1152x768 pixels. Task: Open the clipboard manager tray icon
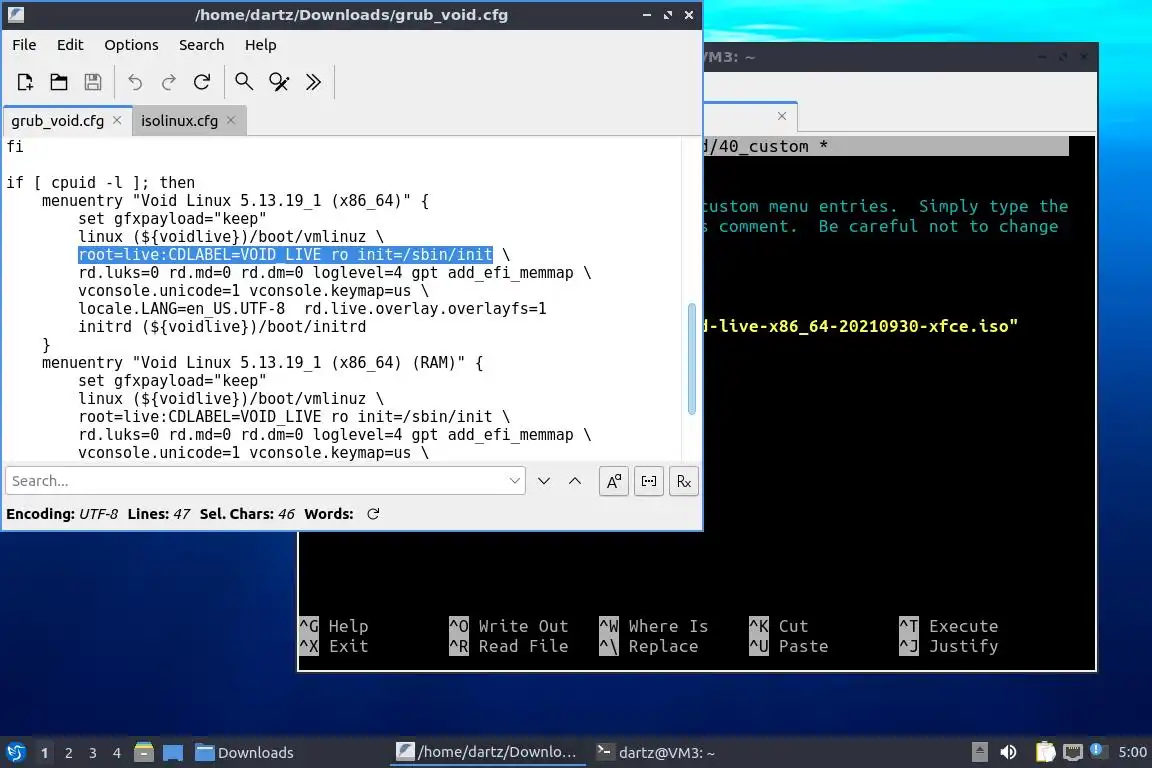[1045, 752]
